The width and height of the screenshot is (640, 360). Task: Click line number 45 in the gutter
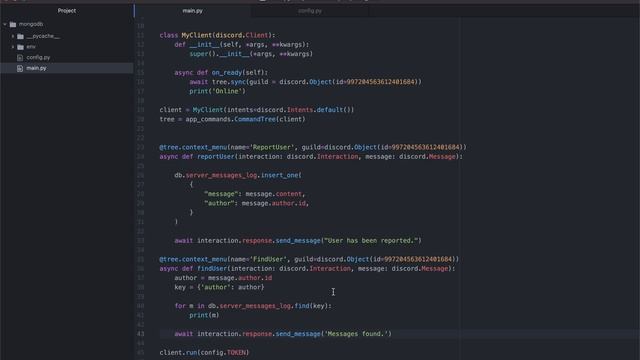tap(140, 353)
